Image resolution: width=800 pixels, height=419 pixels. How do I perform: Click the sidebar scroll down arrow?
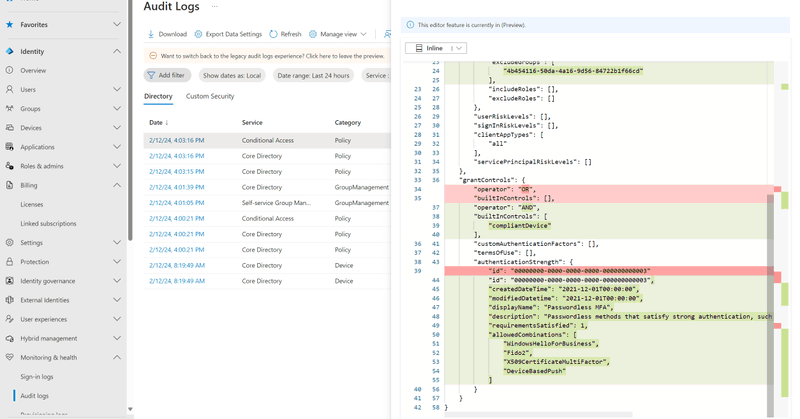click(130, 409)
